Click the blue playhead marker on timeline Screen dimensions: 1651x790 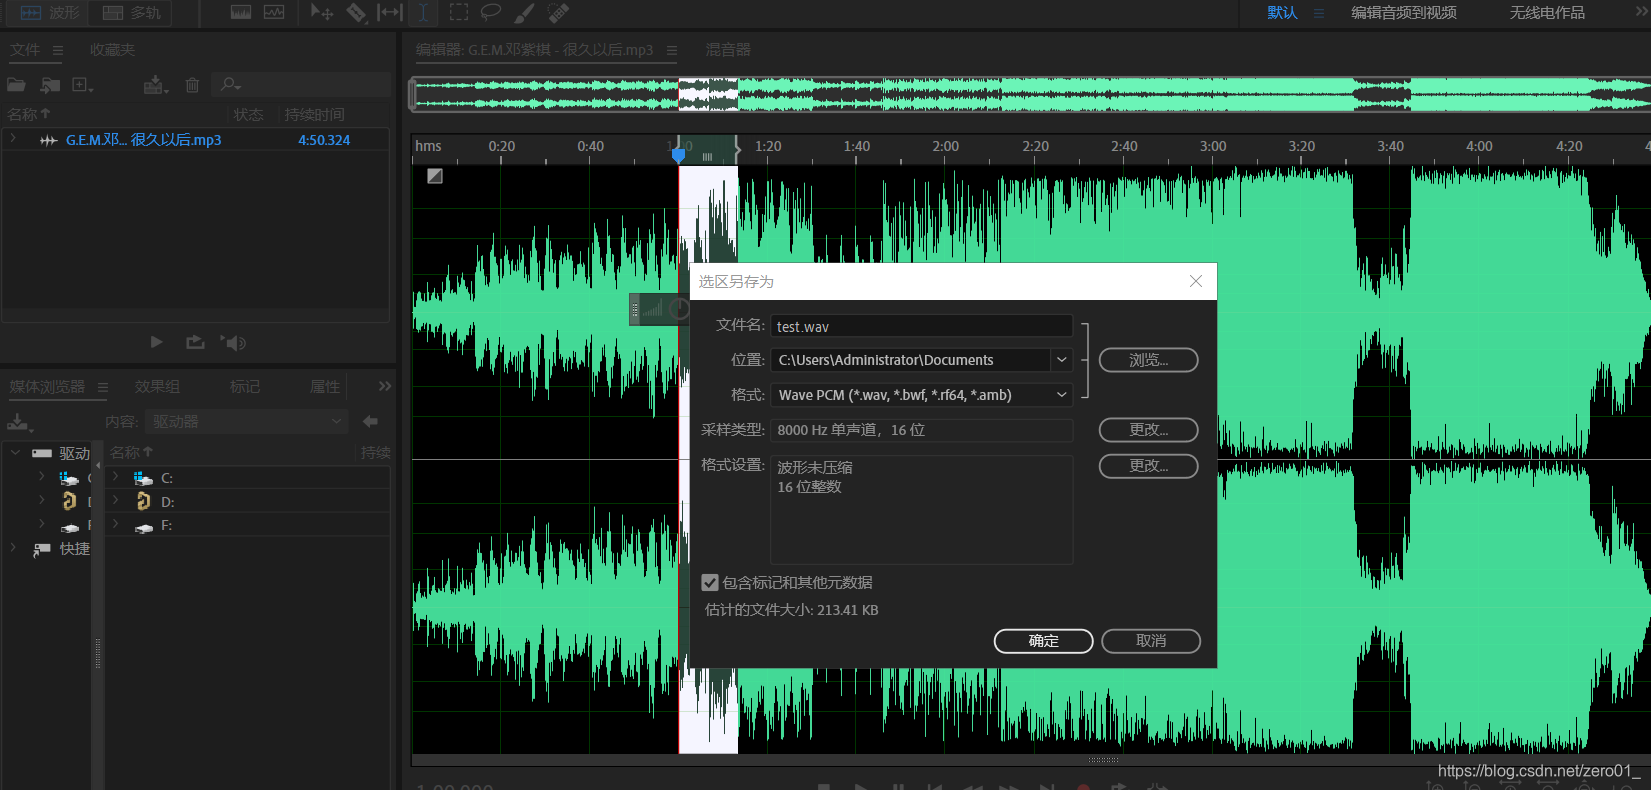pyautogui.click(x=679, y=154)
